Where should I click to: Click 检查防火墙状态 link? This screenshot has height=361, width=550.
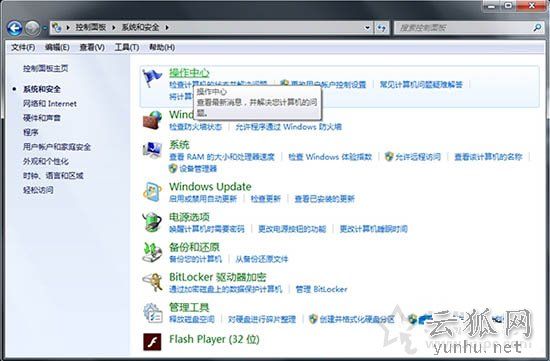(x=195, y=127)
